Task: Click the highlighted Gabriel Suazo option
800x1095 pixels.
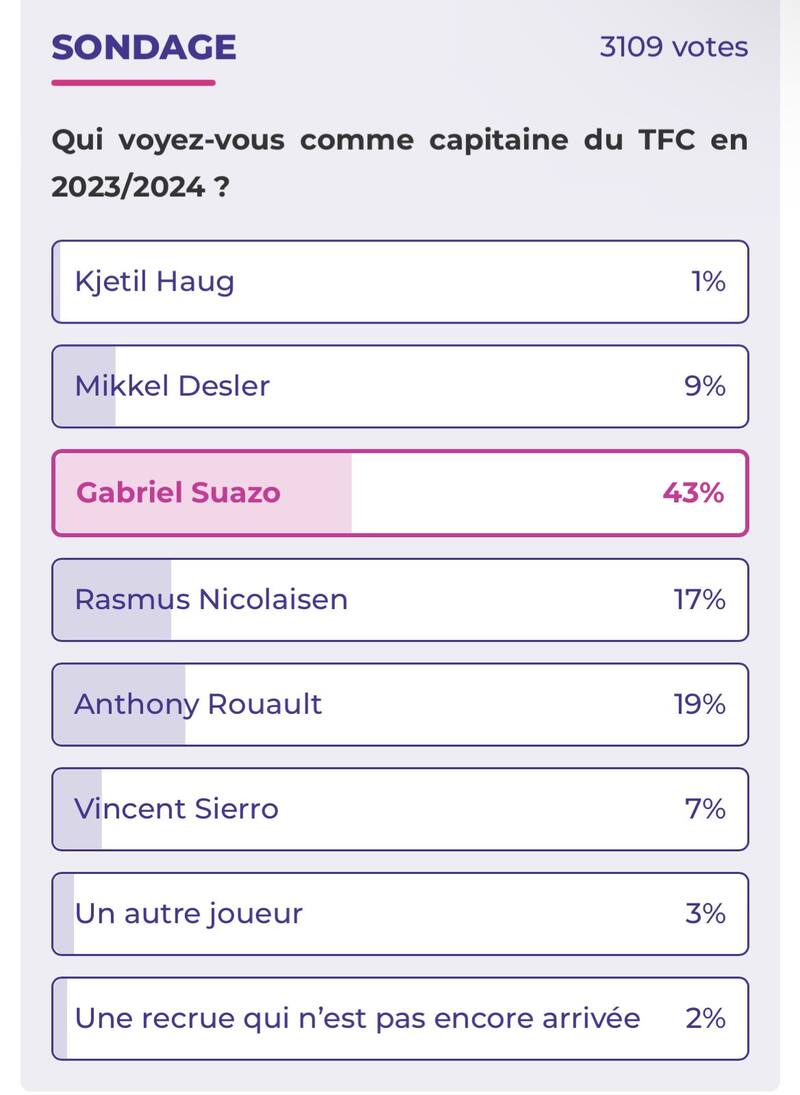Action: pyautogui.click(x=400, y=492)
